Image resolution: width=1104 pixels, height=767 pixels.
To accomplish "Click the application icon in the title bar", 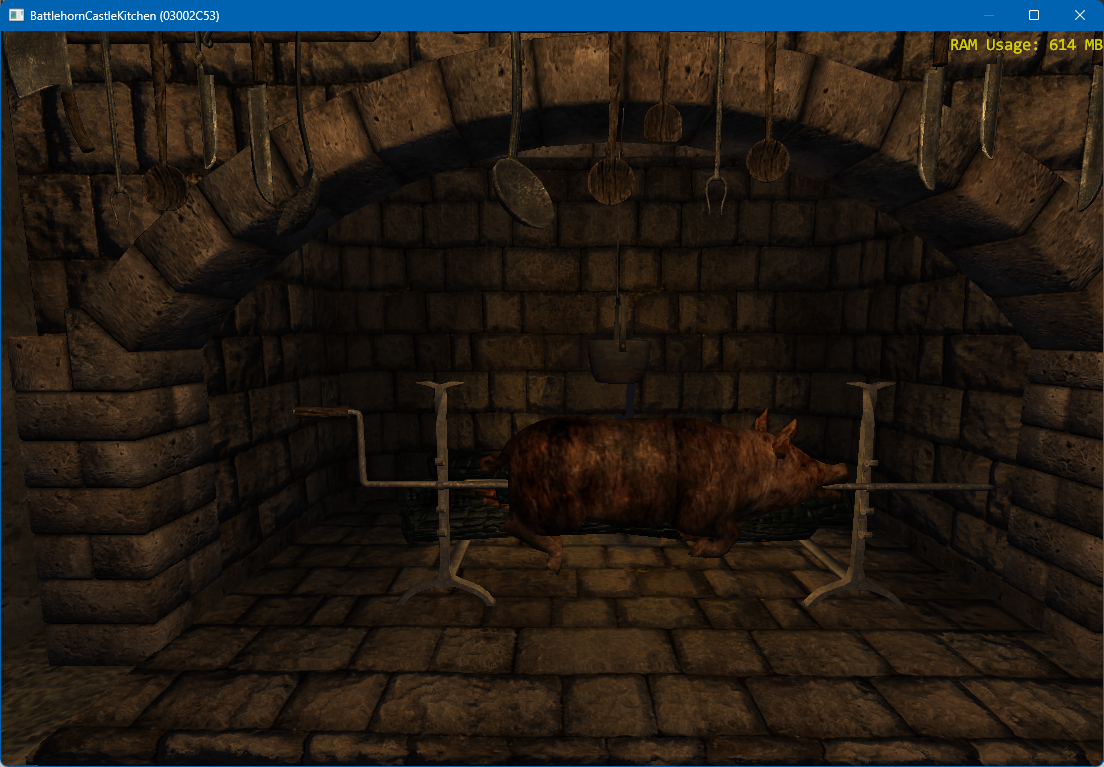I will click(16, 15).
